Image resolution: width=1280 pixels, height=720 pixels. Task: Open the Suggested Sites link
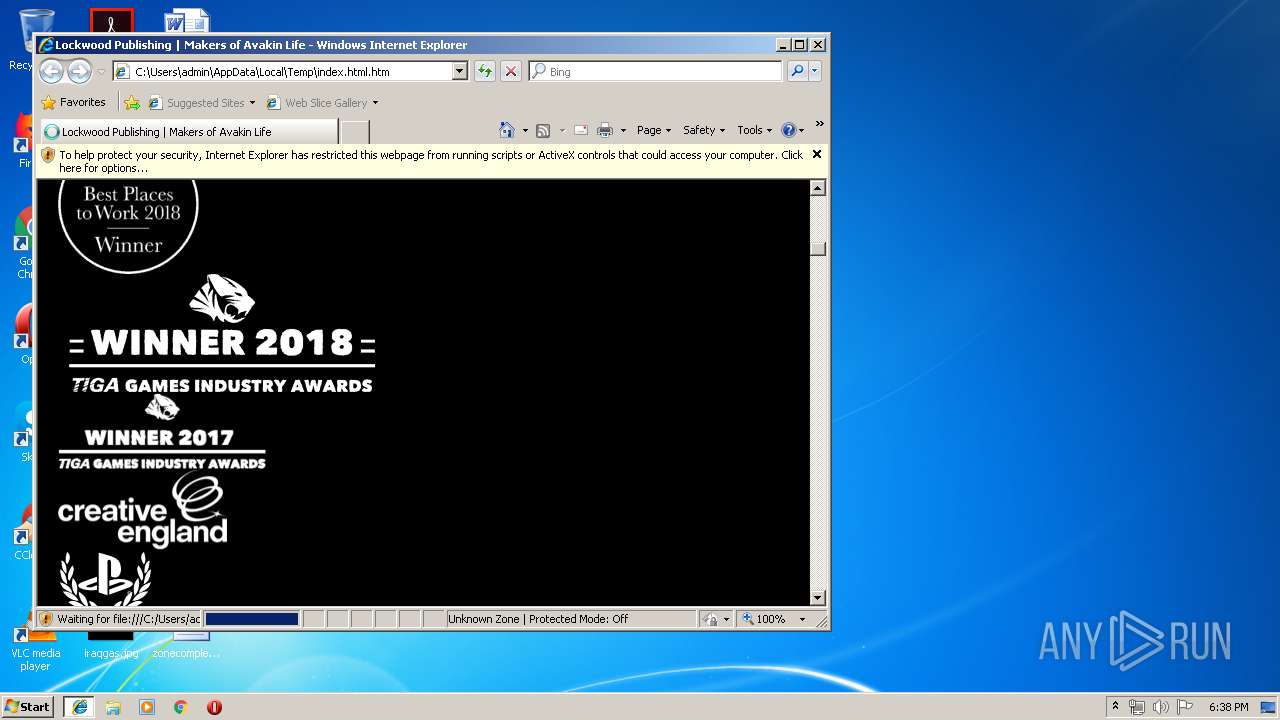(x=201, y=102)
